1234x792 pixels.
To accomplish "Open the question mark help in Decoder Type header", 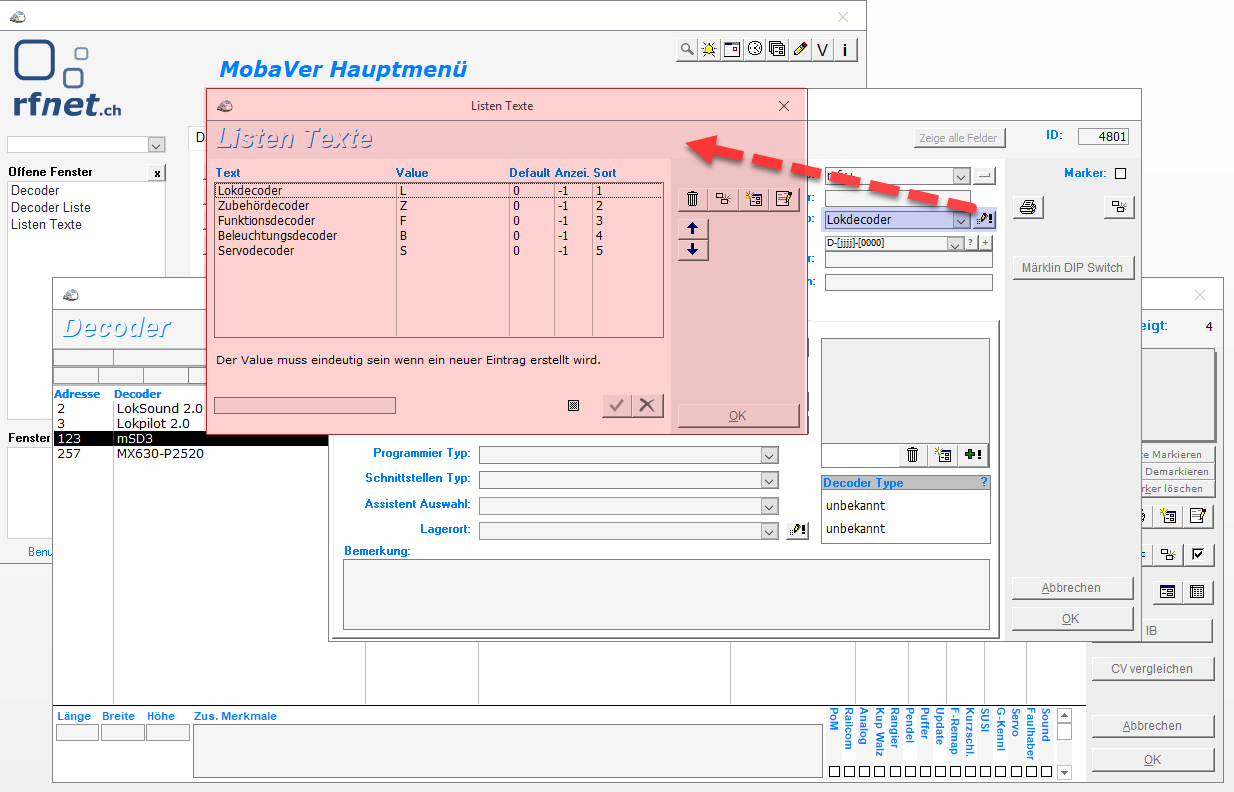I will (x=984, y=482).
